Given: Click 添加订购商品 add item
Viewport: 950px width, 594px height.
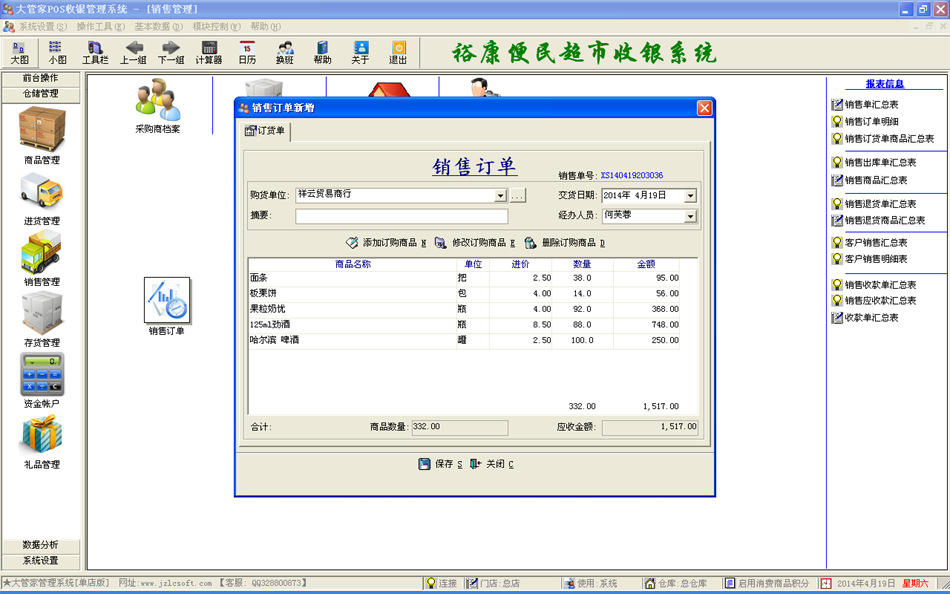Looking at the screenshot, I should pyautogui.click(x=386, y=242).
